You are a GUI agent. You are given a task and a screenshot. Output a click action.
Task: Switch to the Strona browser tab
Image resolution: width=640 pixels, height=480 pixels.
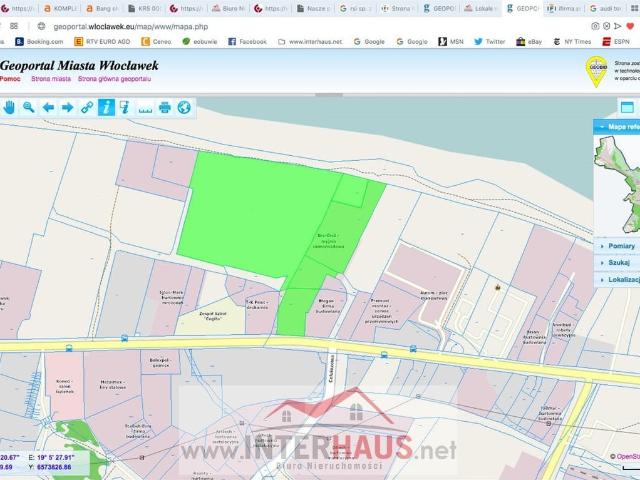click(x=397, y=8)
